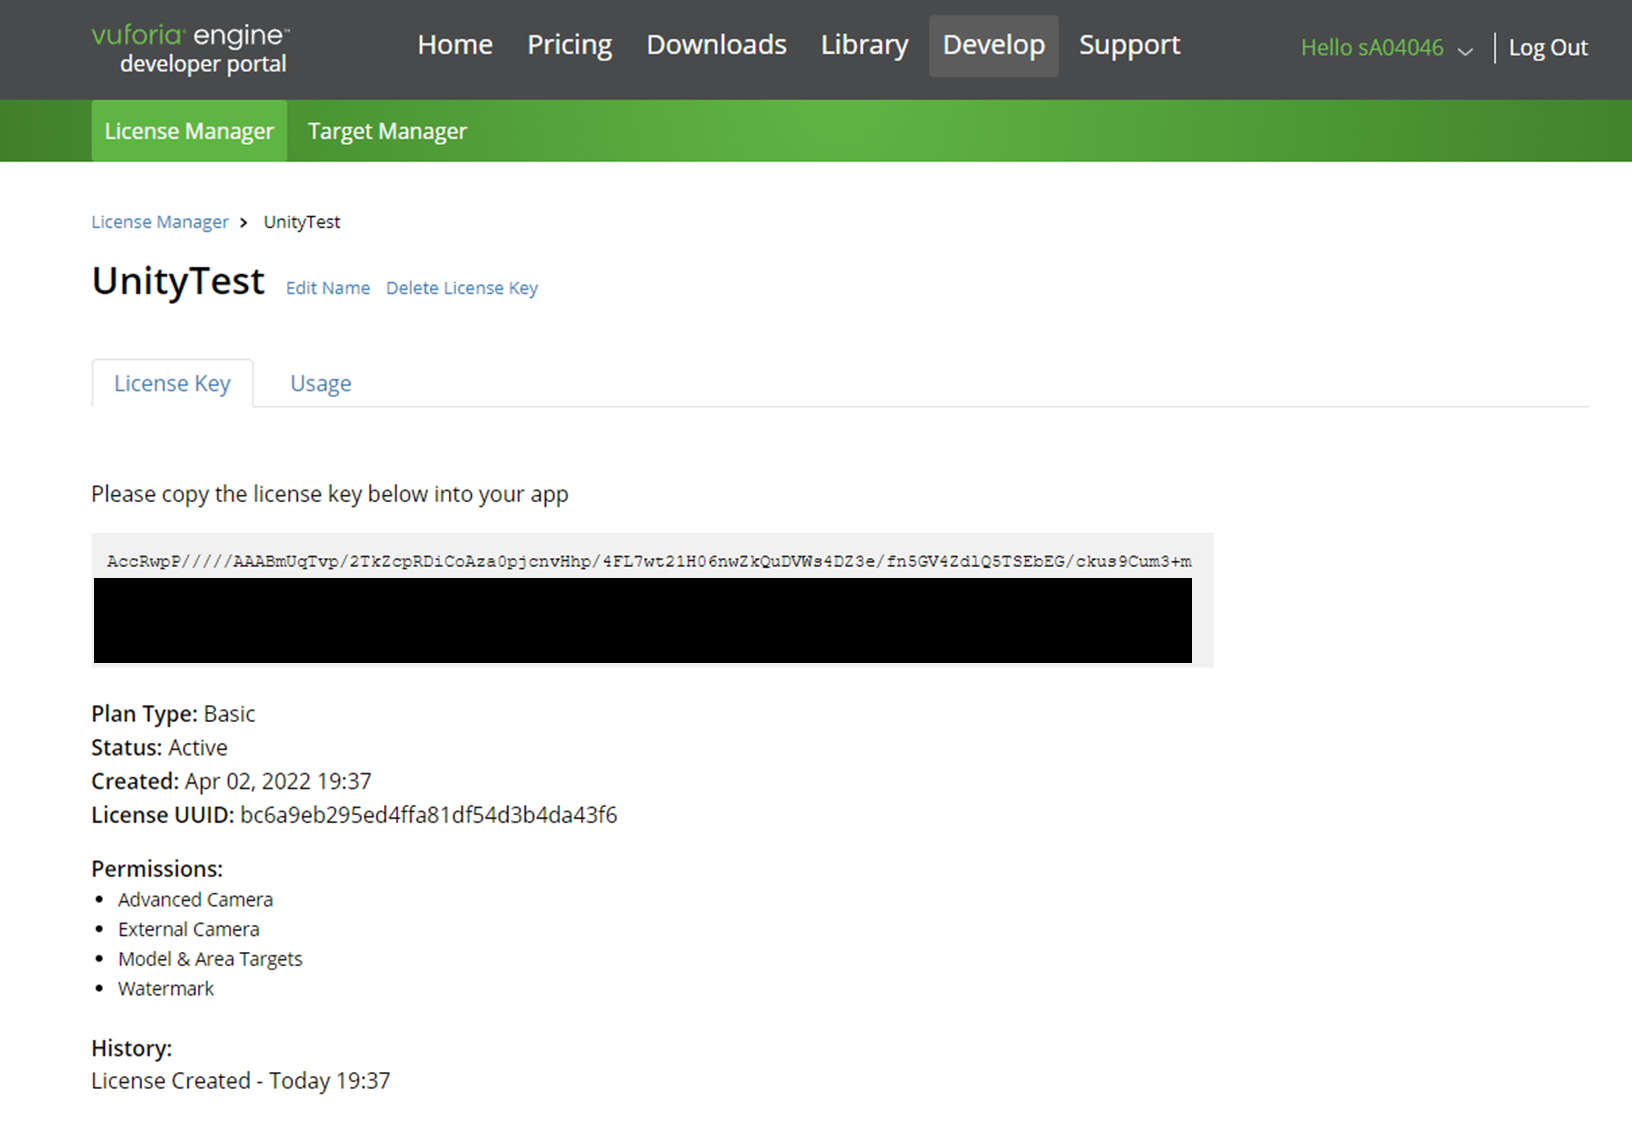The height and width of the screenshot is (1125, 1632).
Task: Open the Downloads page
Action: [716, 45]
